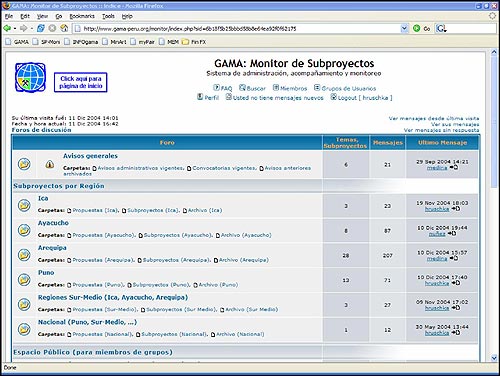
Task: Open the Bookmarks menu
Action: [82, 16]
